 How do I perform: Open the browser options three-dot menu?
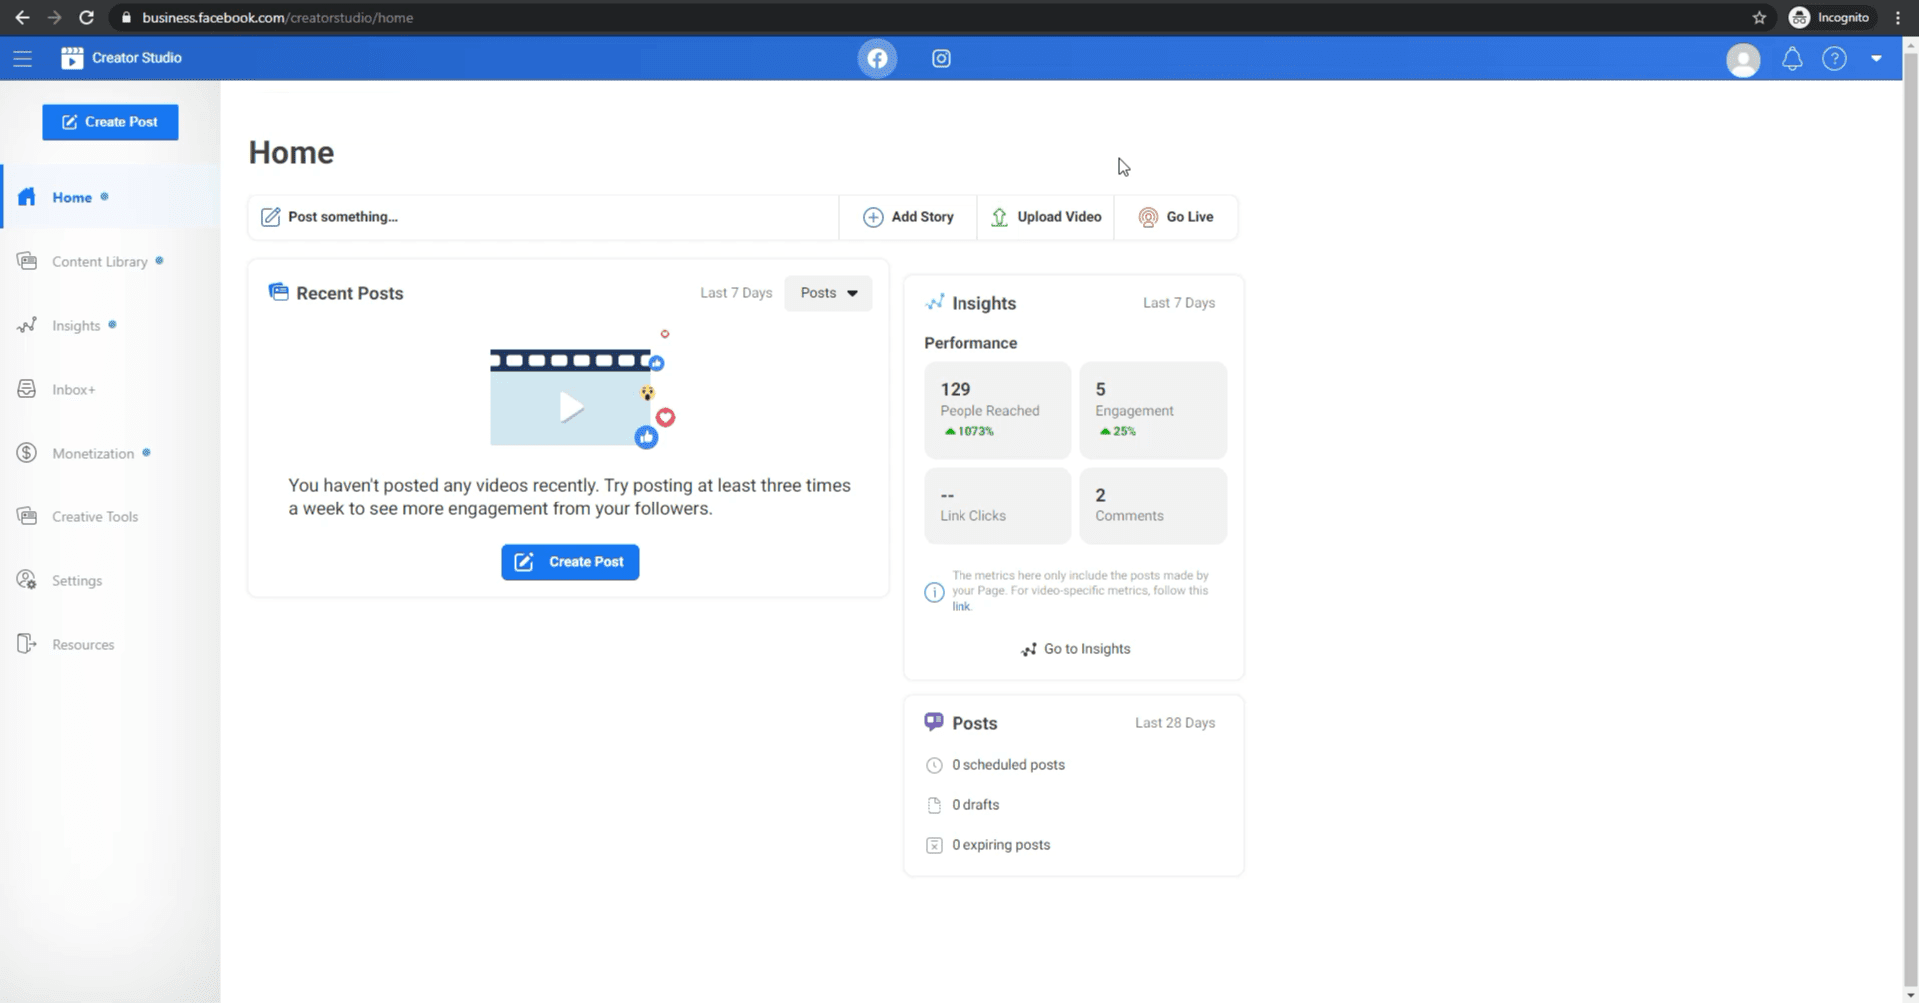tap(1899, 17)
